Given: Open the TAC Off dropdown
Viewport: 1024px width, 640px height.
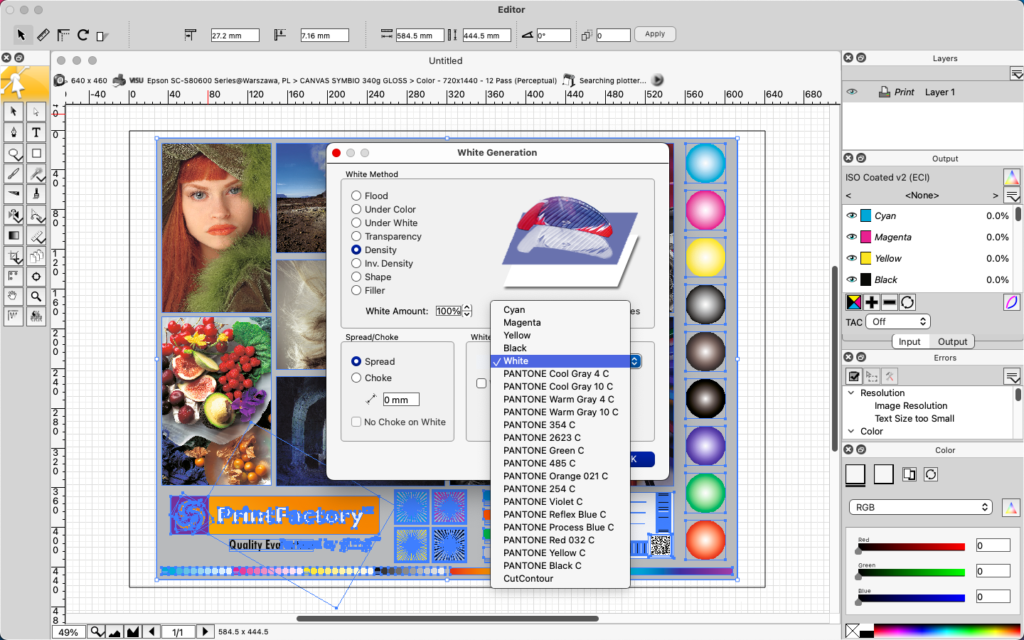Looking at the screenshot, I should tap(898, 321).
